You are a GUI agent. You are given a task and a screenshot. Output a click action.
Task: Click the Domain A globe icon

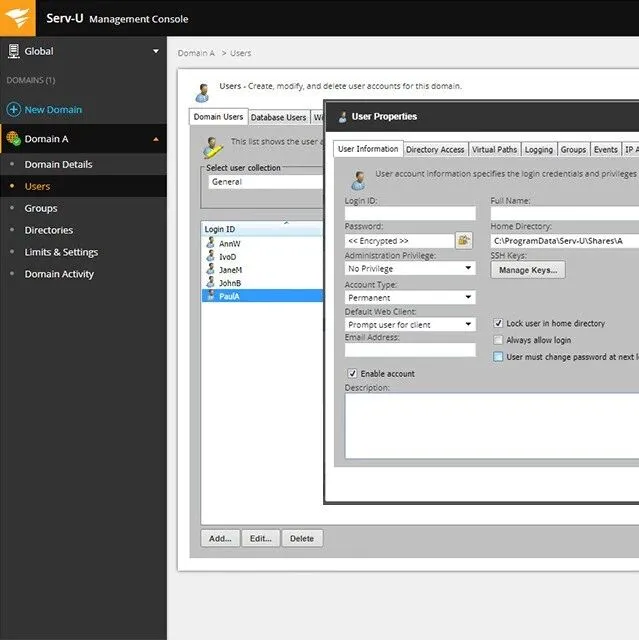13,138
